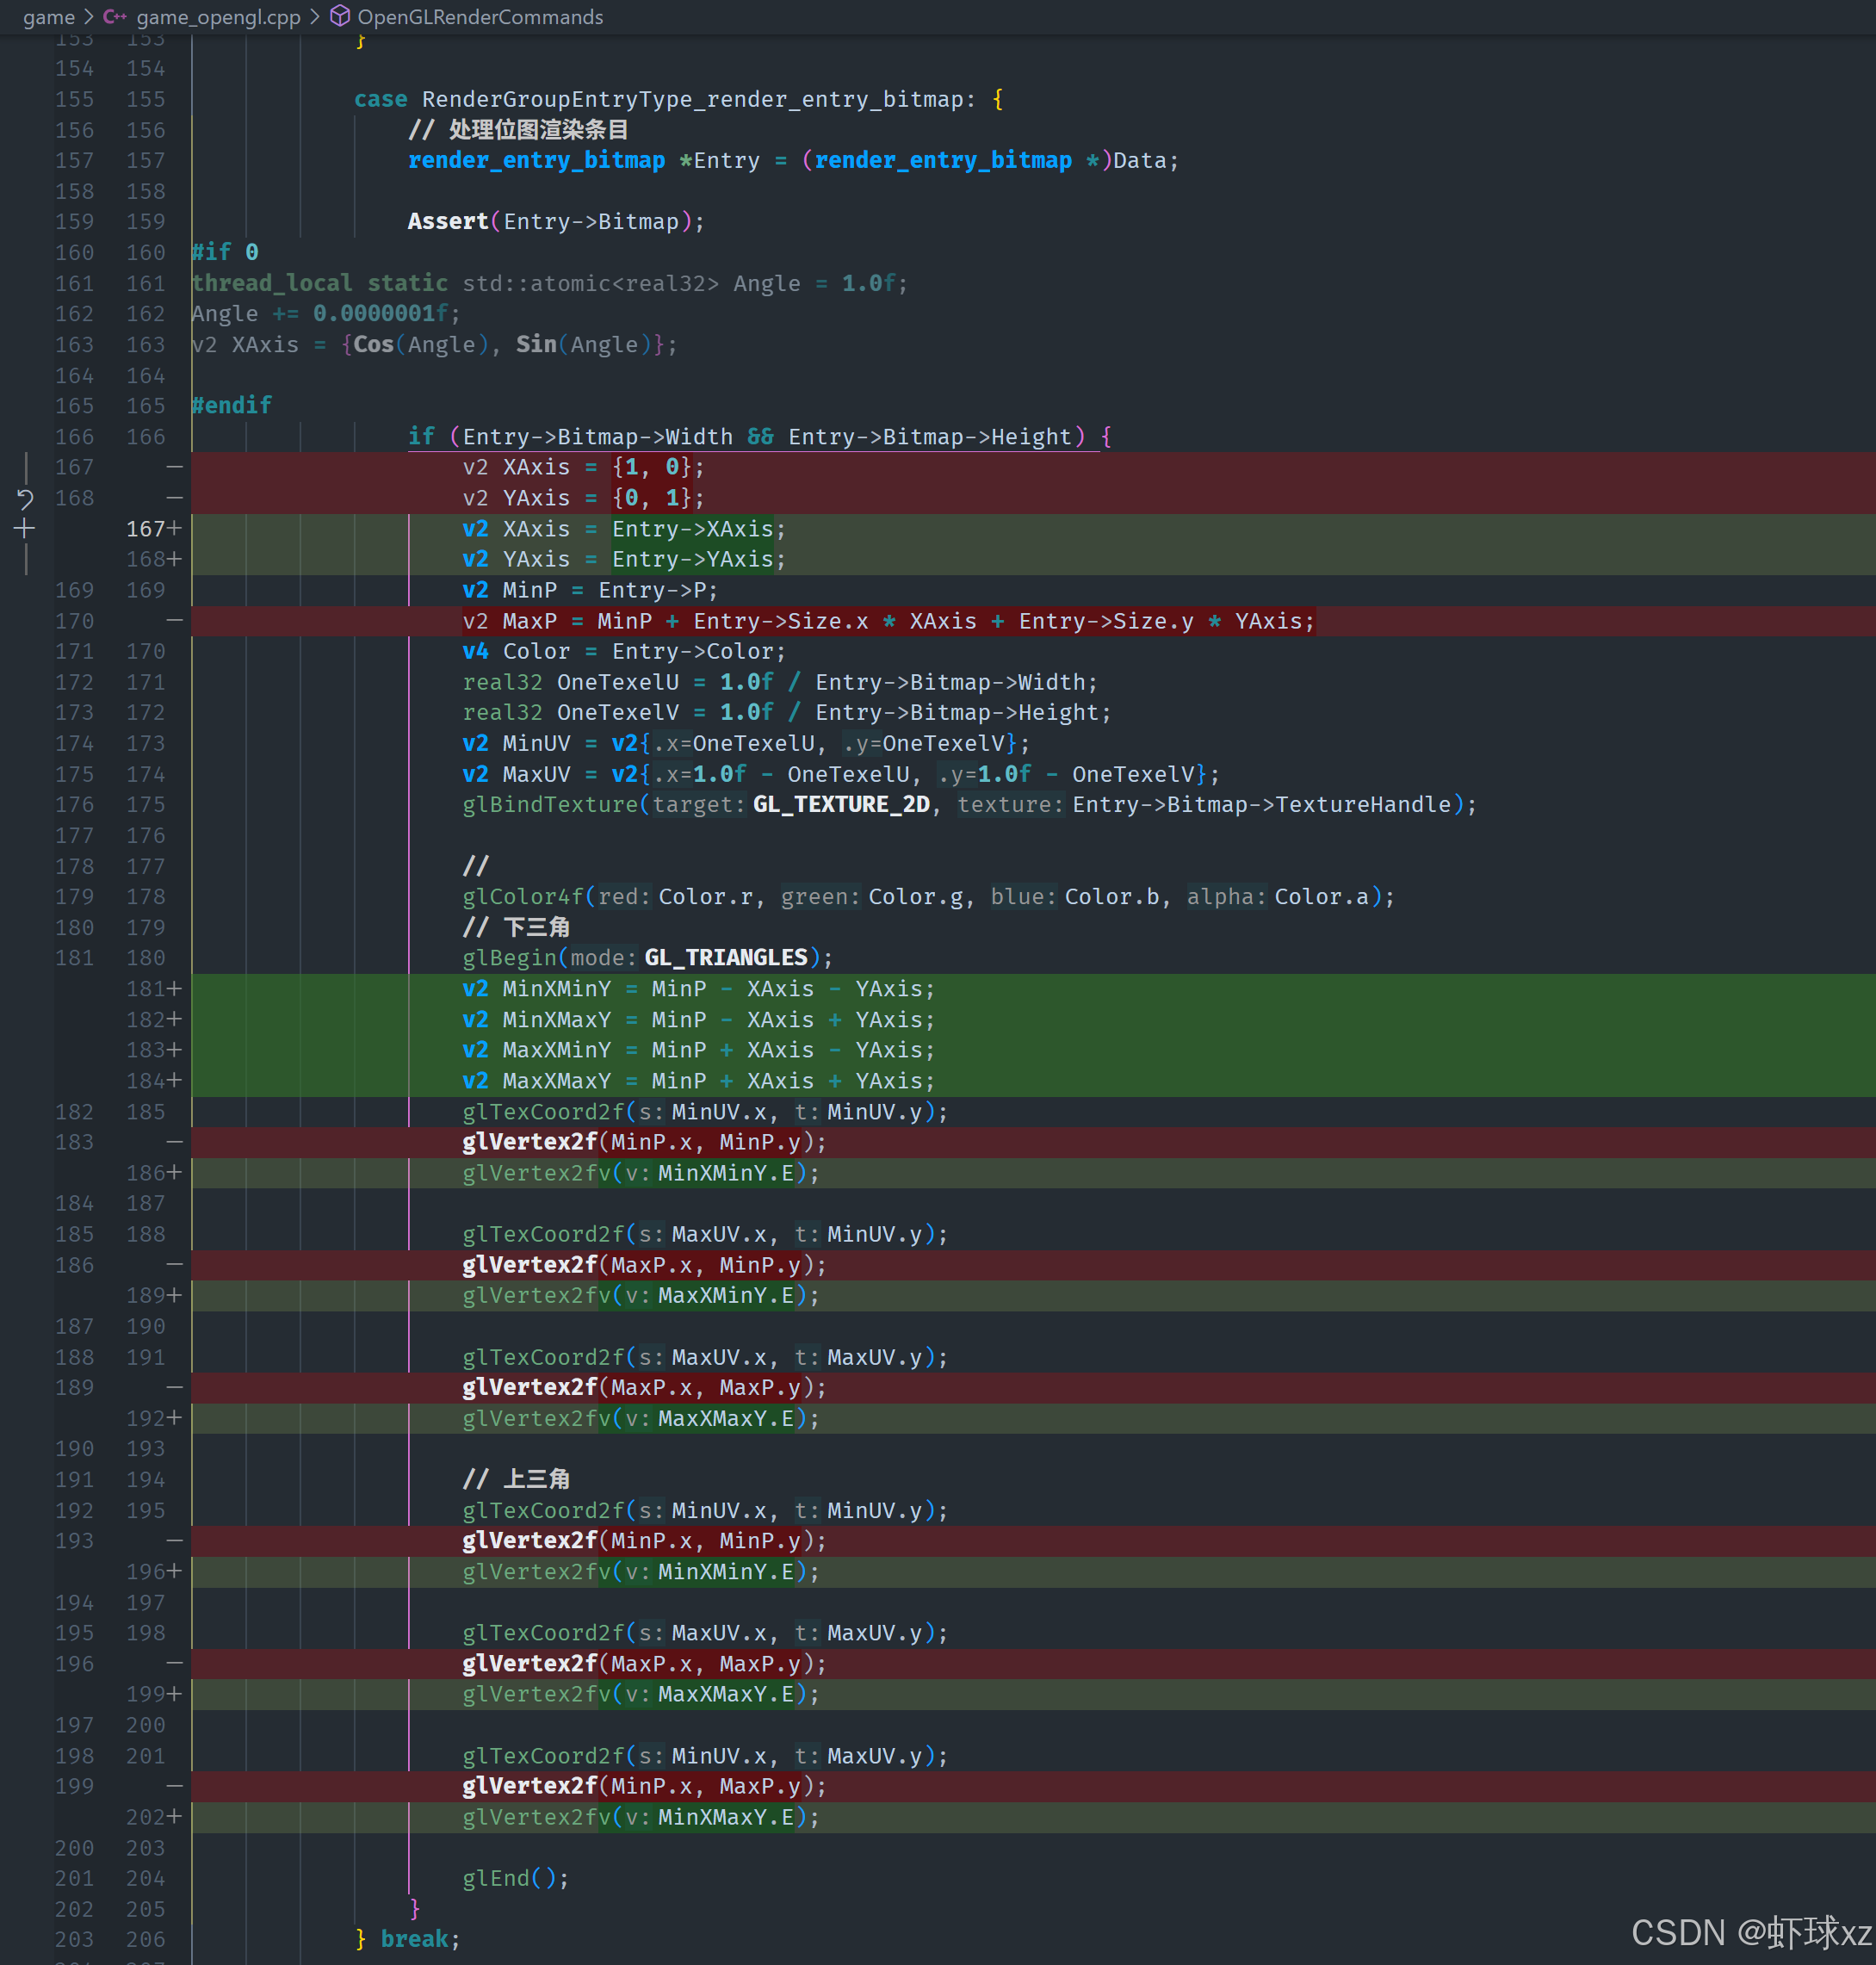The height and width of the screenshot is (1965, 1876).
Task: Open the game_opengl.cpp breadcrumb
Action: pos(218,17)
